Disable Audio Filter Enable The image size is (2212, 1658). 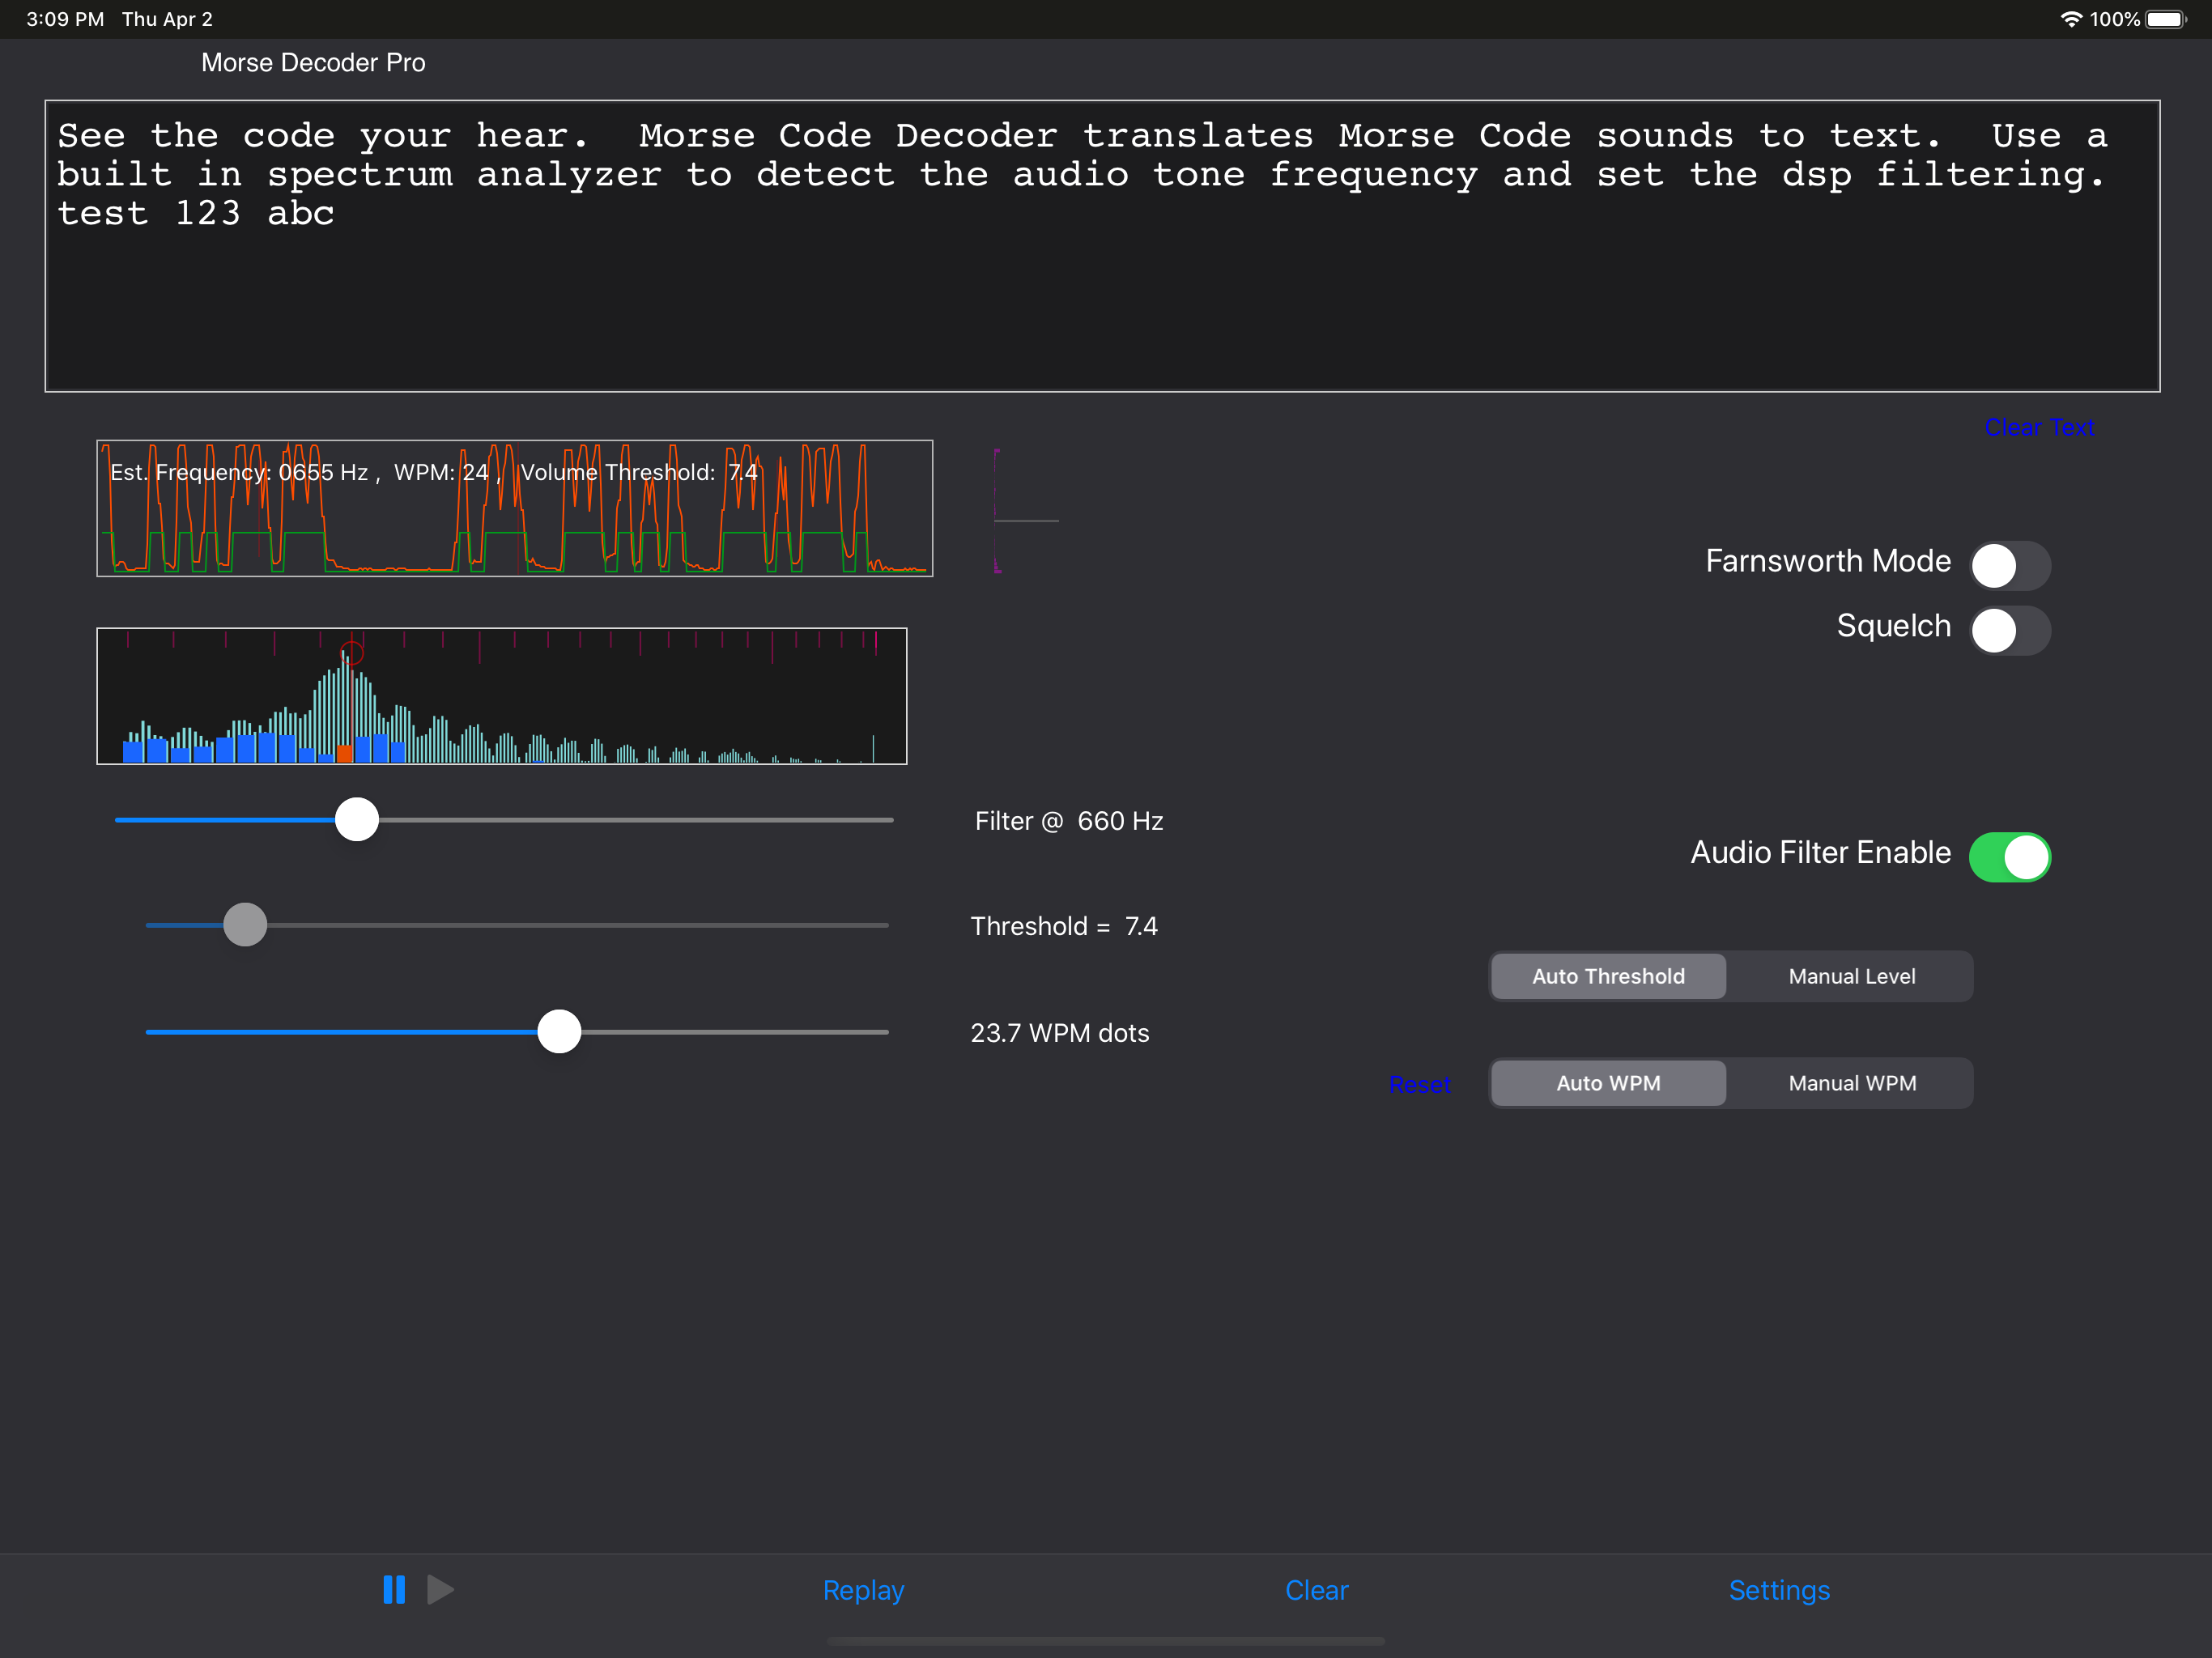(x=2010, y=856)
